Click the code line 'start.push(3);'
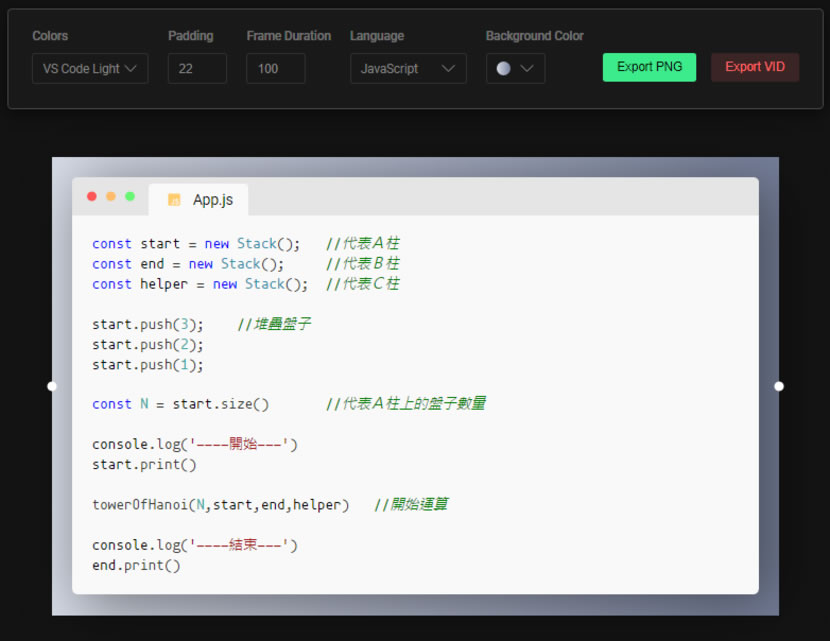This screenshot has width=830, height=641. [148, 324]
